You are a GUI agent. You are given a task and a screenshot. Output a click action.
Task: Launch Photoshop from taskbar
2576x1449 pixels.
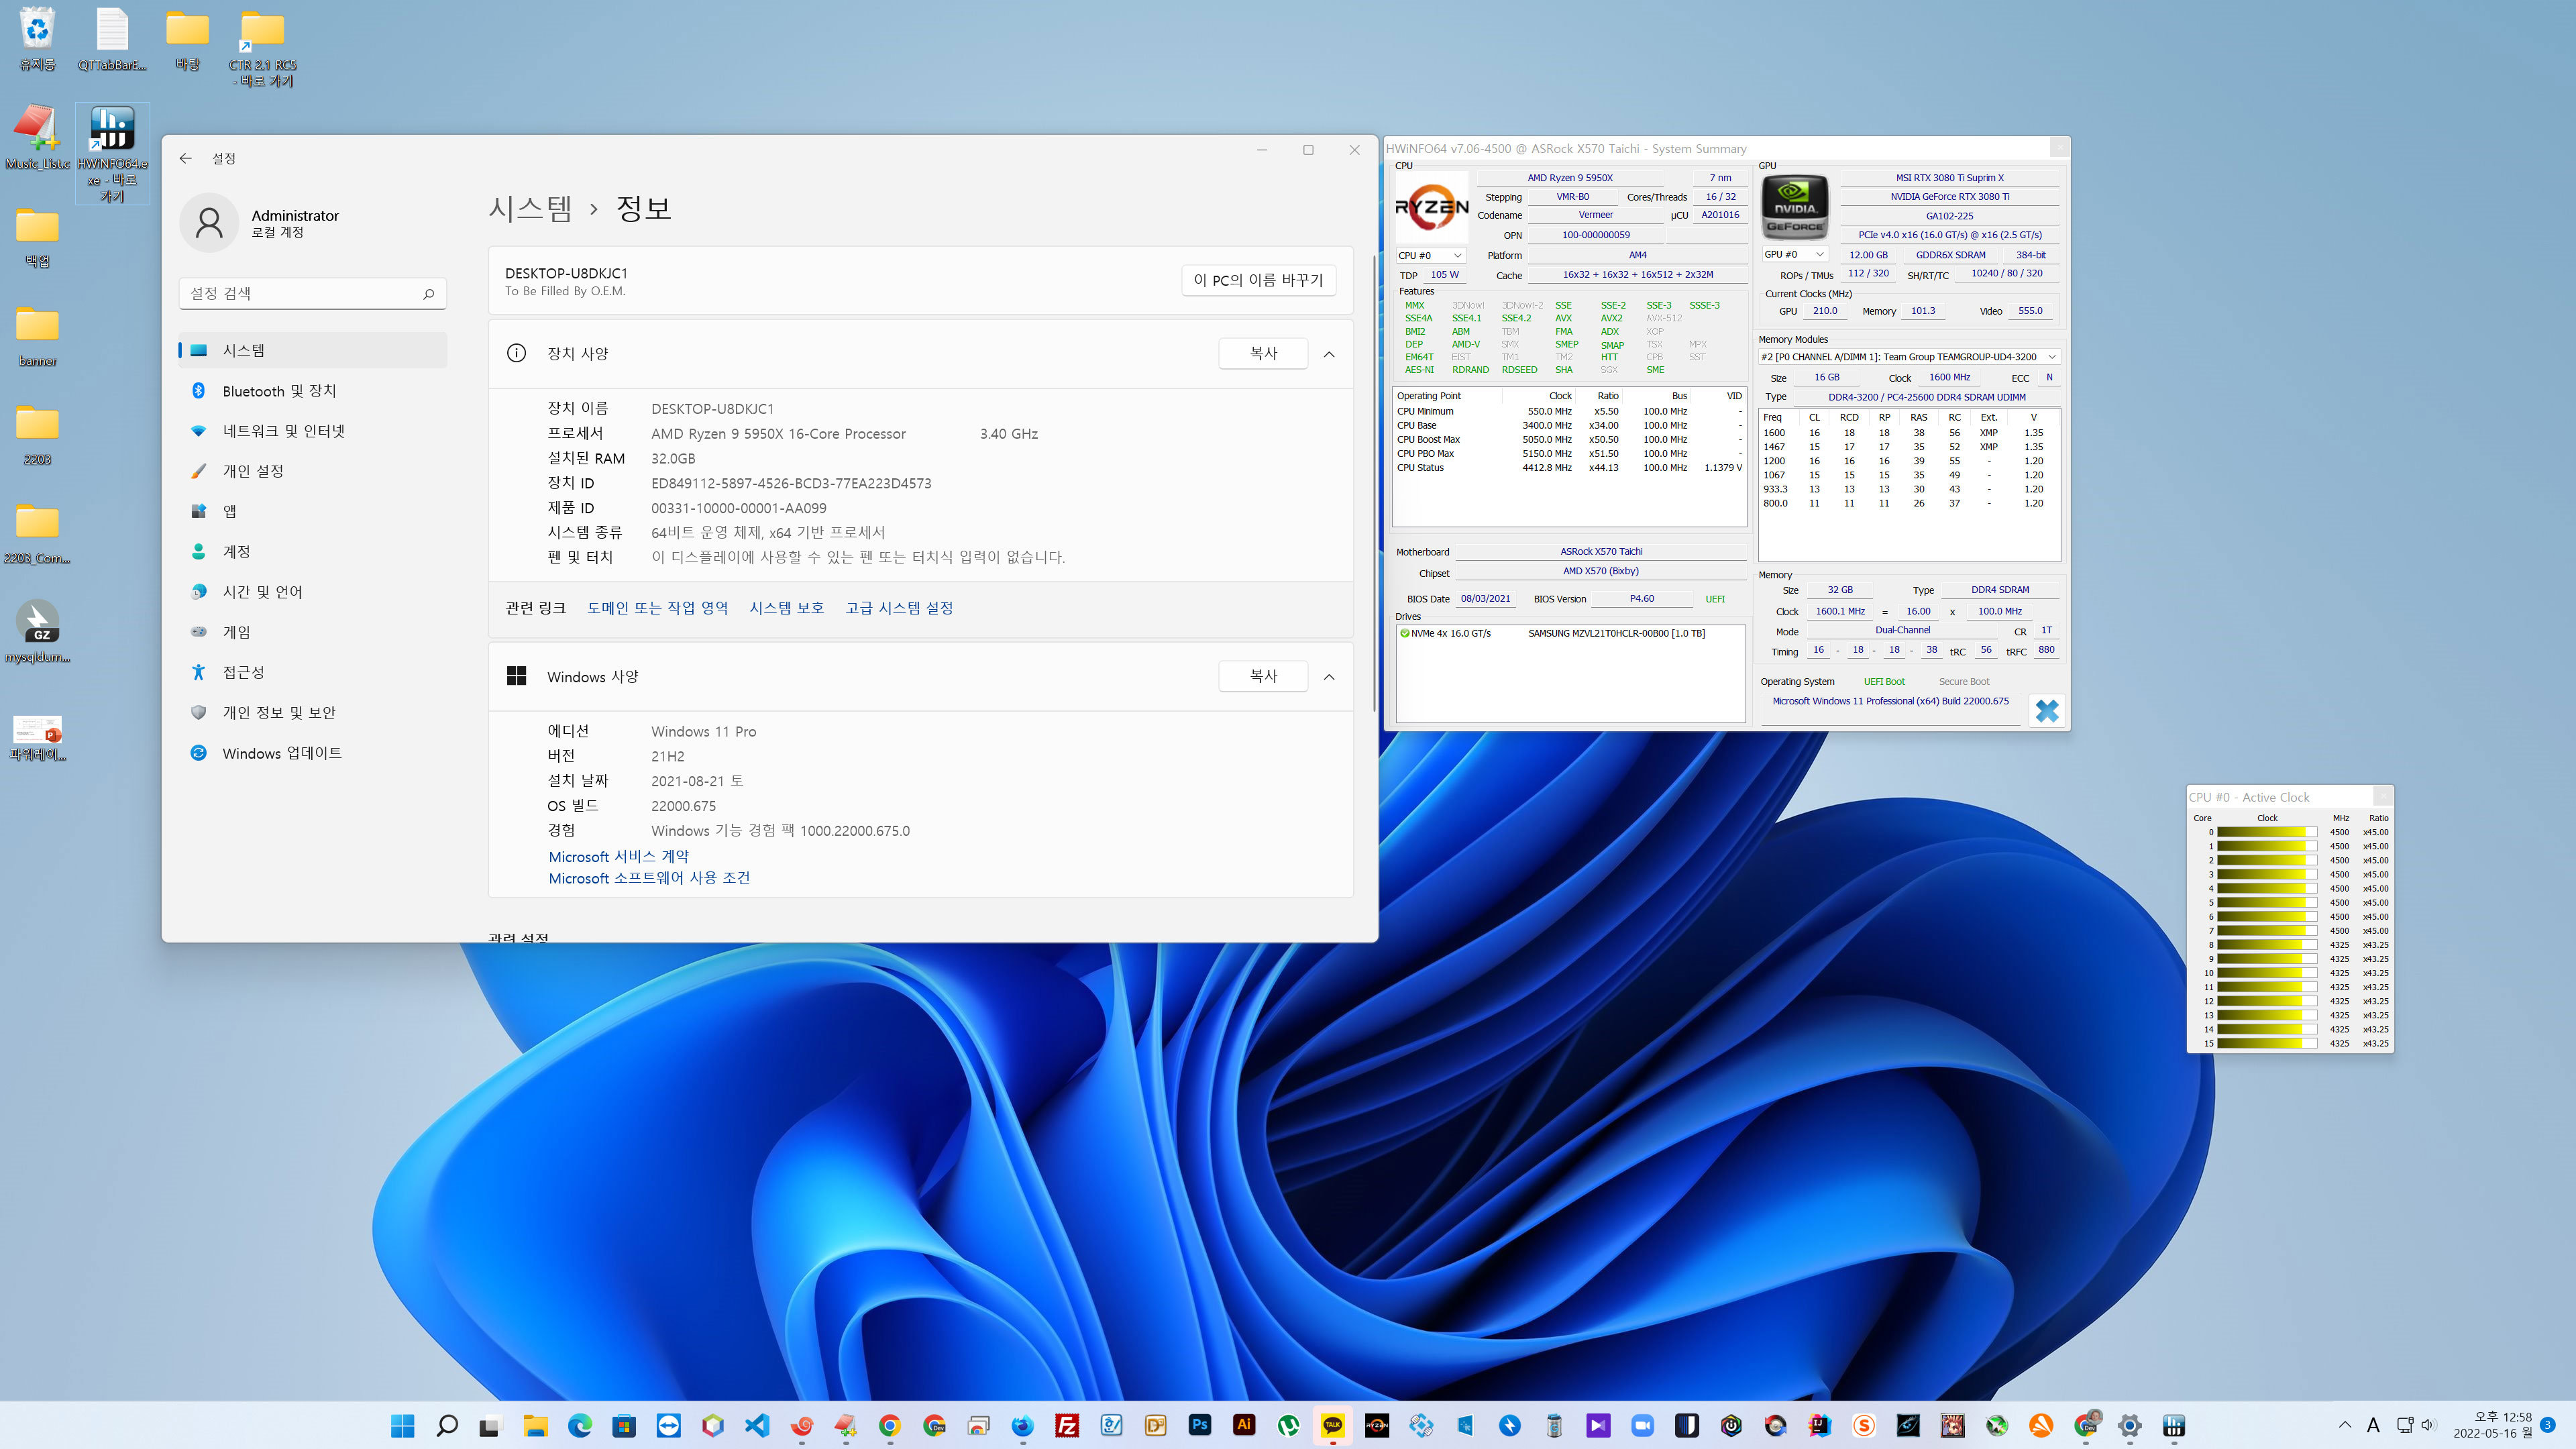(1199, 1426)
